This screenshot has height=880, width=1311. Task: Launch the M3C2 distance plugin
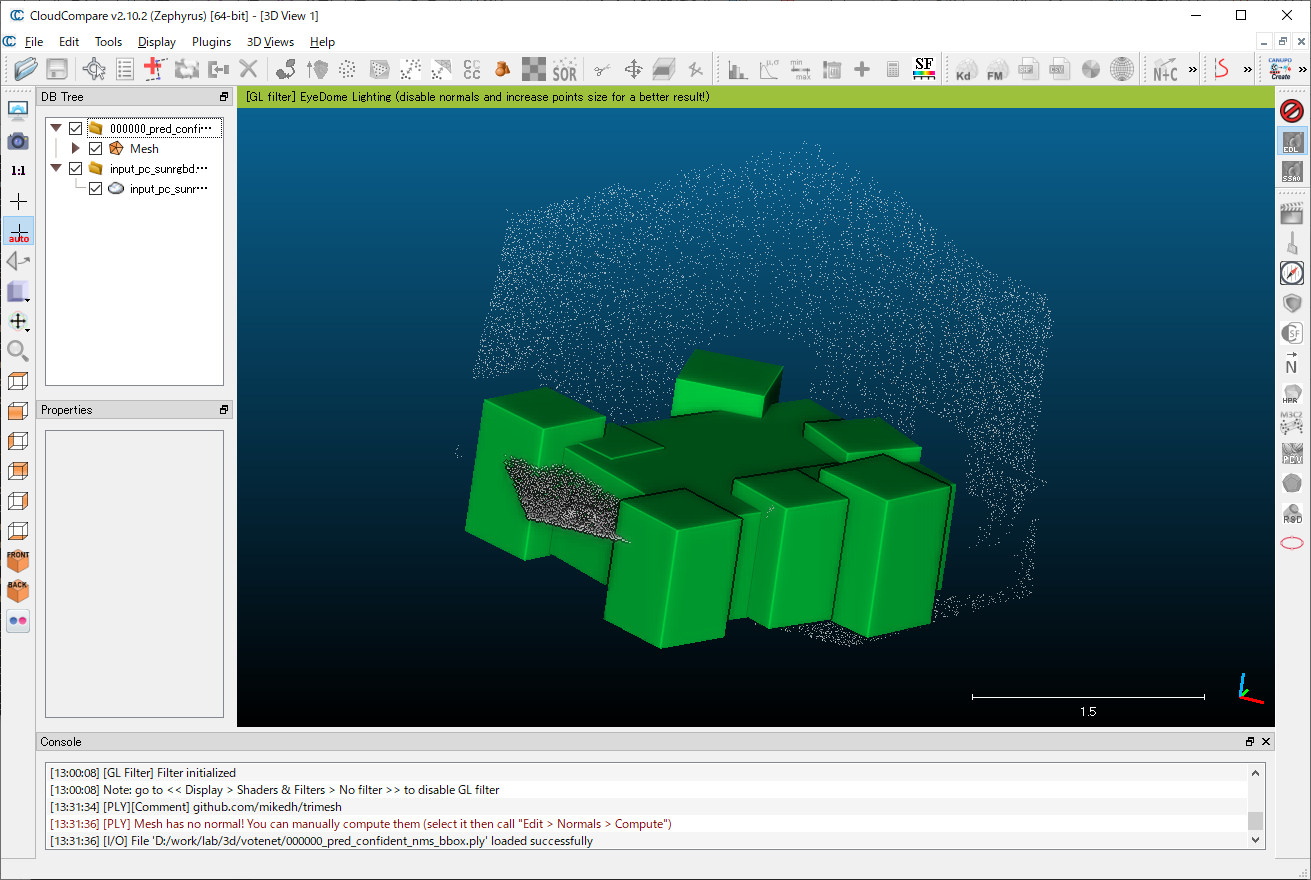(1291, 424)
